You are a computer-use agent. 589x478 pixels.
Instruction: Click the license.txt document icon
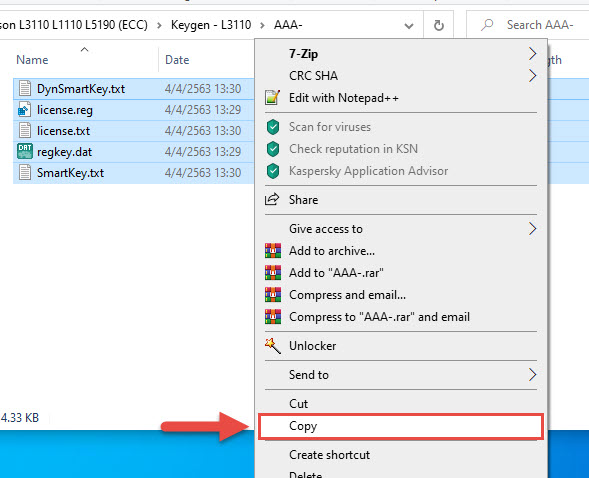25,131
